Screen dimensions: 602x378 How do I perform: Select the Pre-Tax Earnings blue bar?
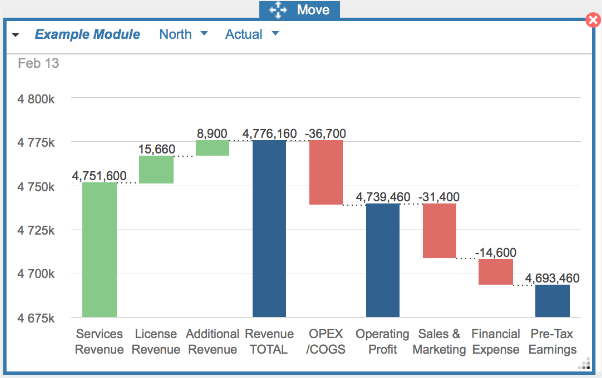(552, 301)
